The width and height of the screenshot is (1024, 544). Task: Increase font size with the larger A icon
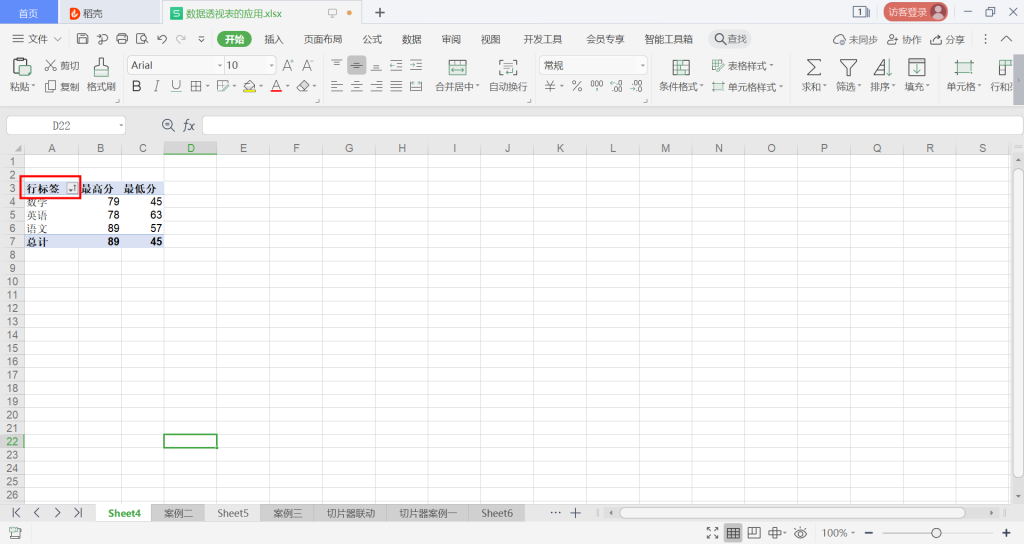pyautogui.click(x=287, y=65)
